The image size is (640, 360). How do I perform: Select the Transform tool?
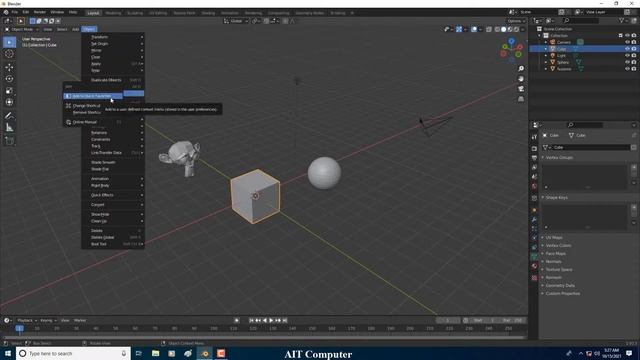[9, 102]
